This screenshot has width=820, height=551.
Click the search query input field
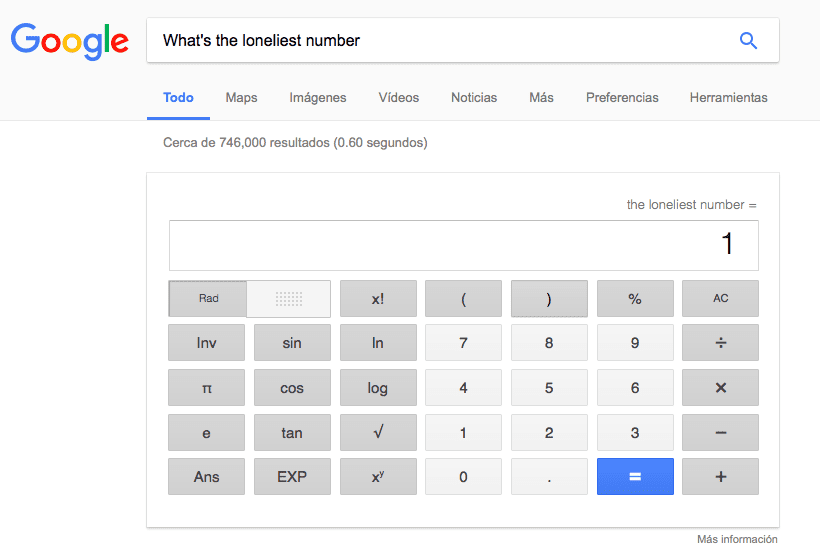click(x=440, y=41)
